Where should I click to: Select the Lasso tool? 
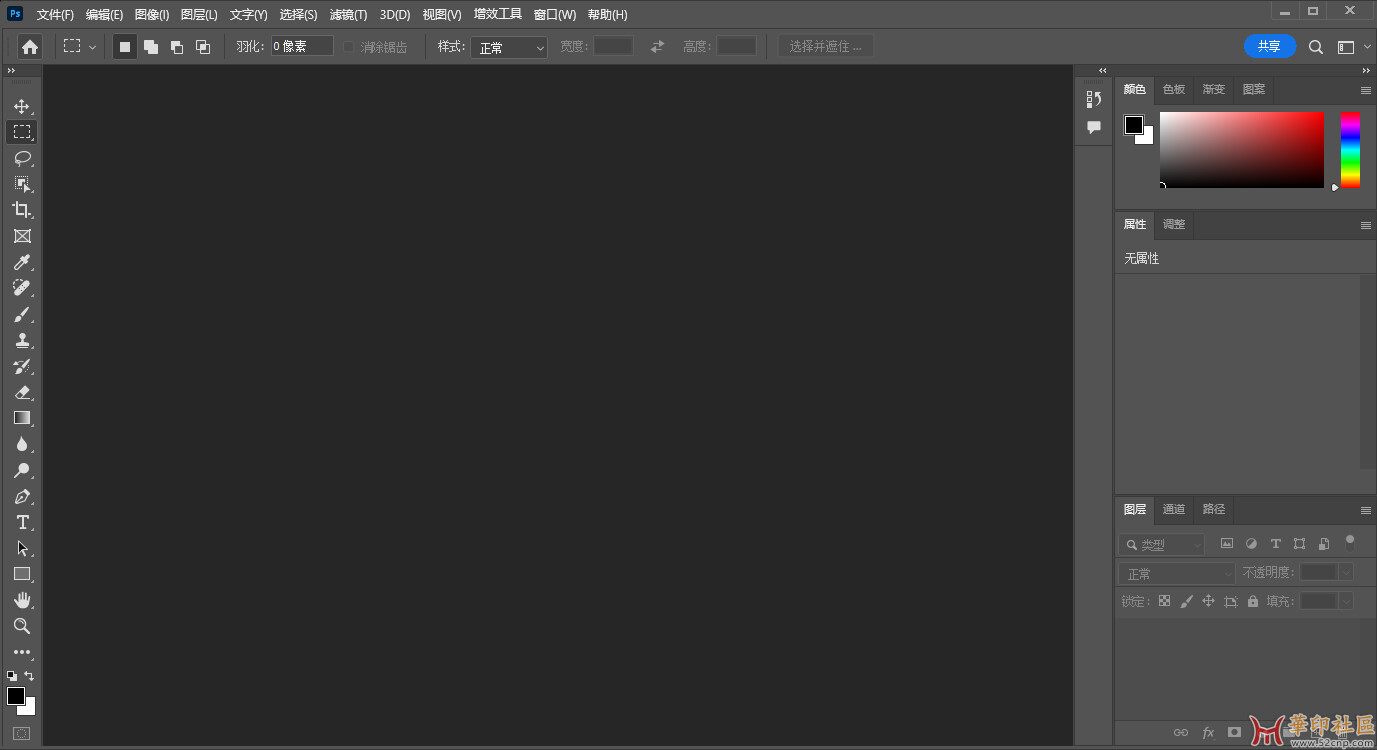[x=22, y=158]
